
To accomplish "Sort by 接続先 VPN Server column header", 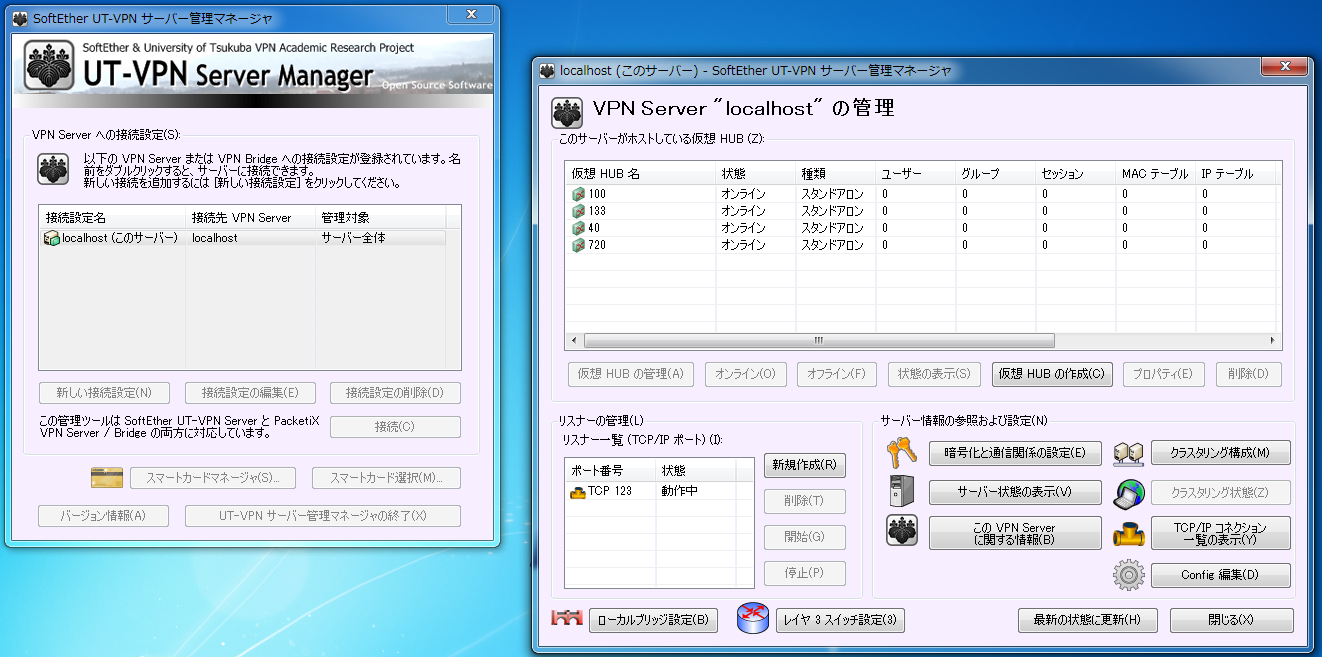I will pos(250,217).
